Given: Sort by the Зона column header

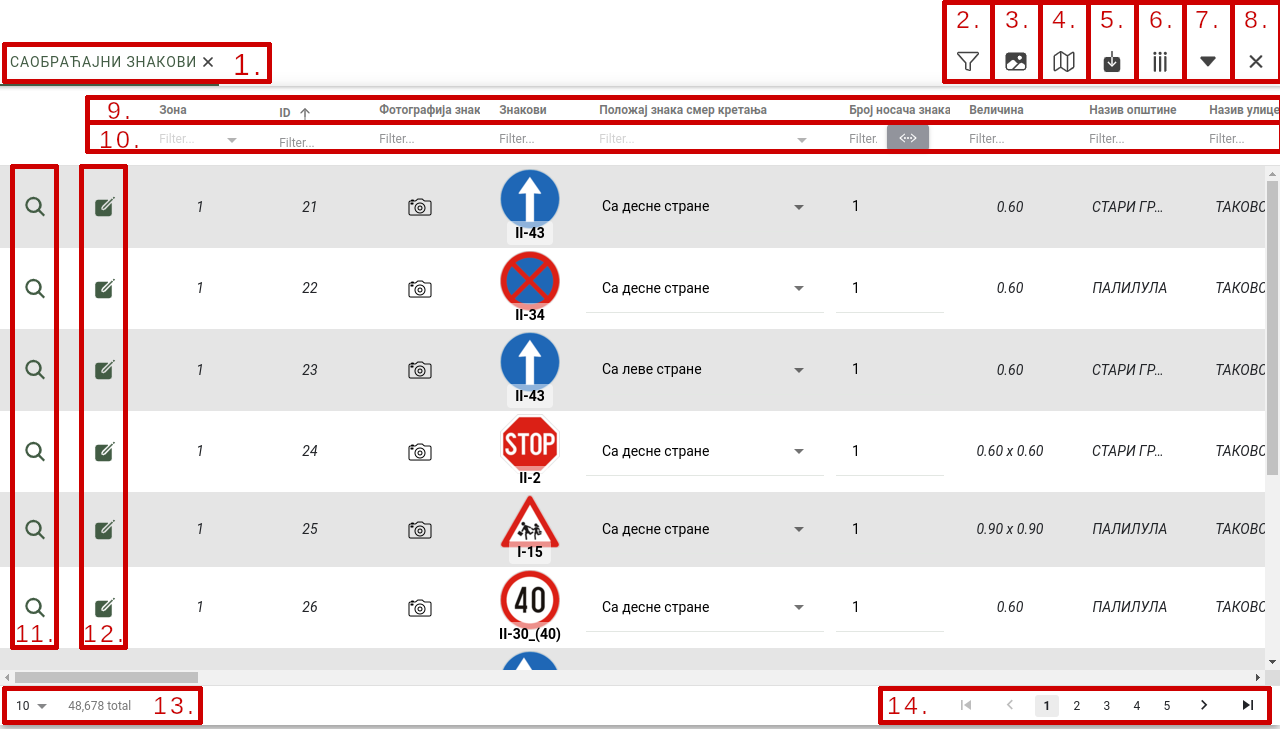Looking at the screenshot, I should pos(173,110).
